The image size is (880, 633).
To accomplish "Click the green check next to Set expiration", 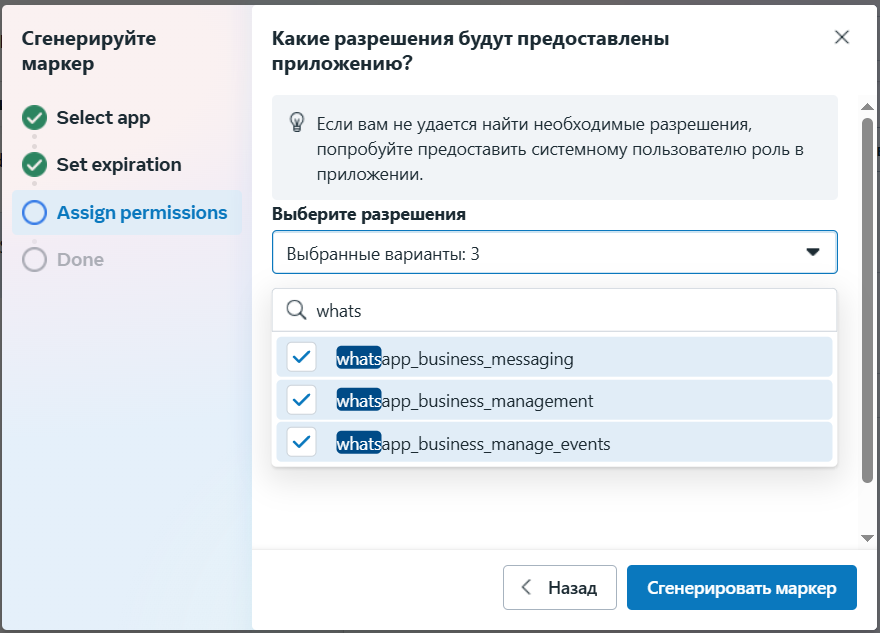I will coord(34,165).
